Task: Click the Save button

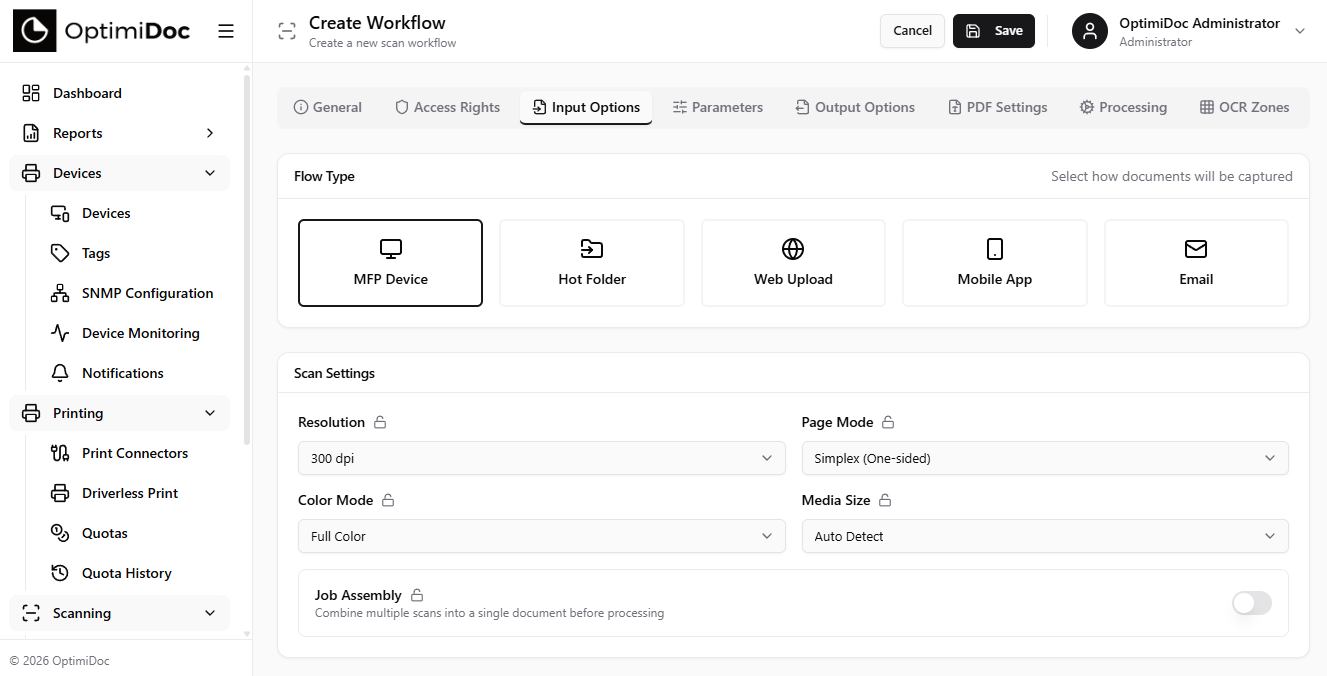Action: point(994,31)
